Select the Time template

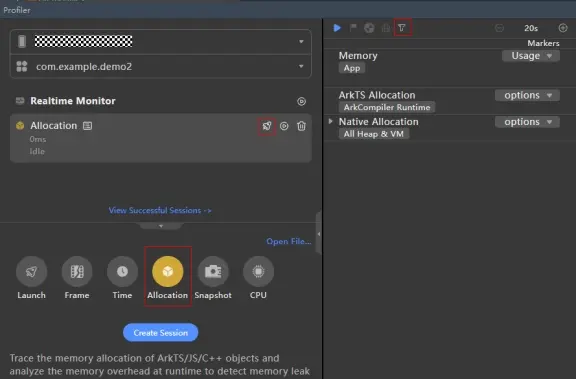click(x=122, y=278)
